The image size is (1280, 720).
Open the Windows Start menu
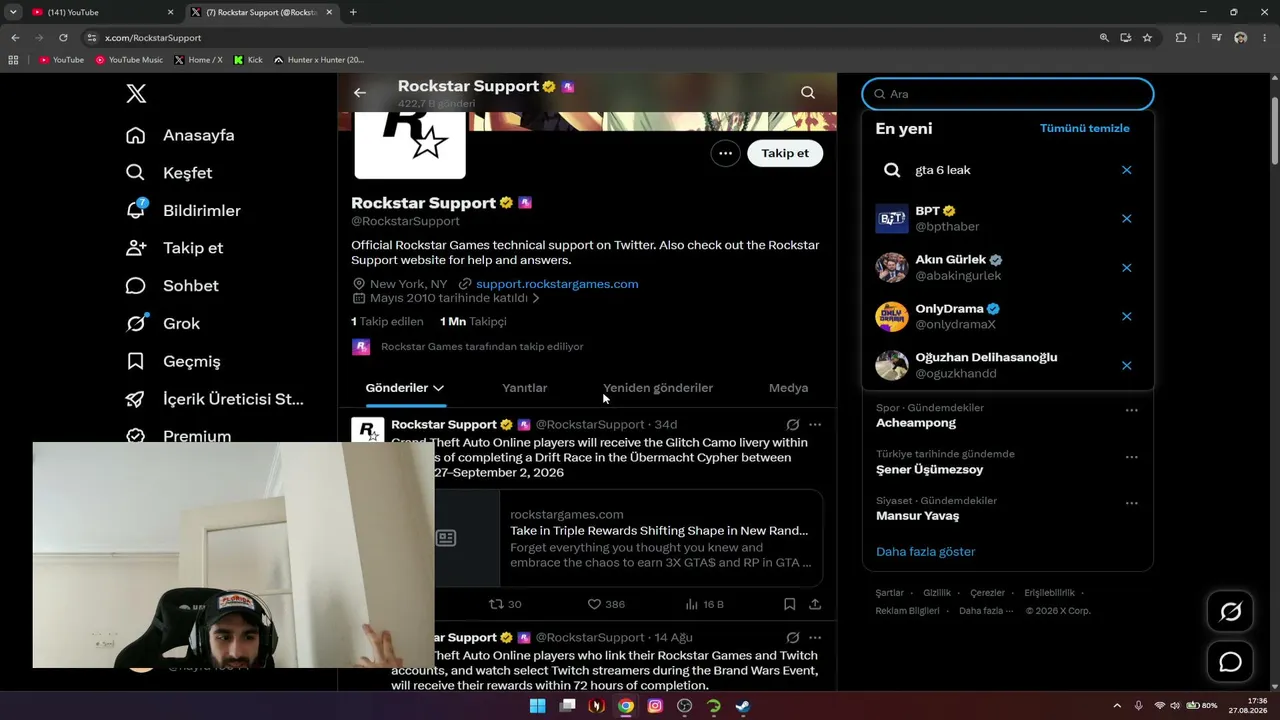click(x=538, y=706)
